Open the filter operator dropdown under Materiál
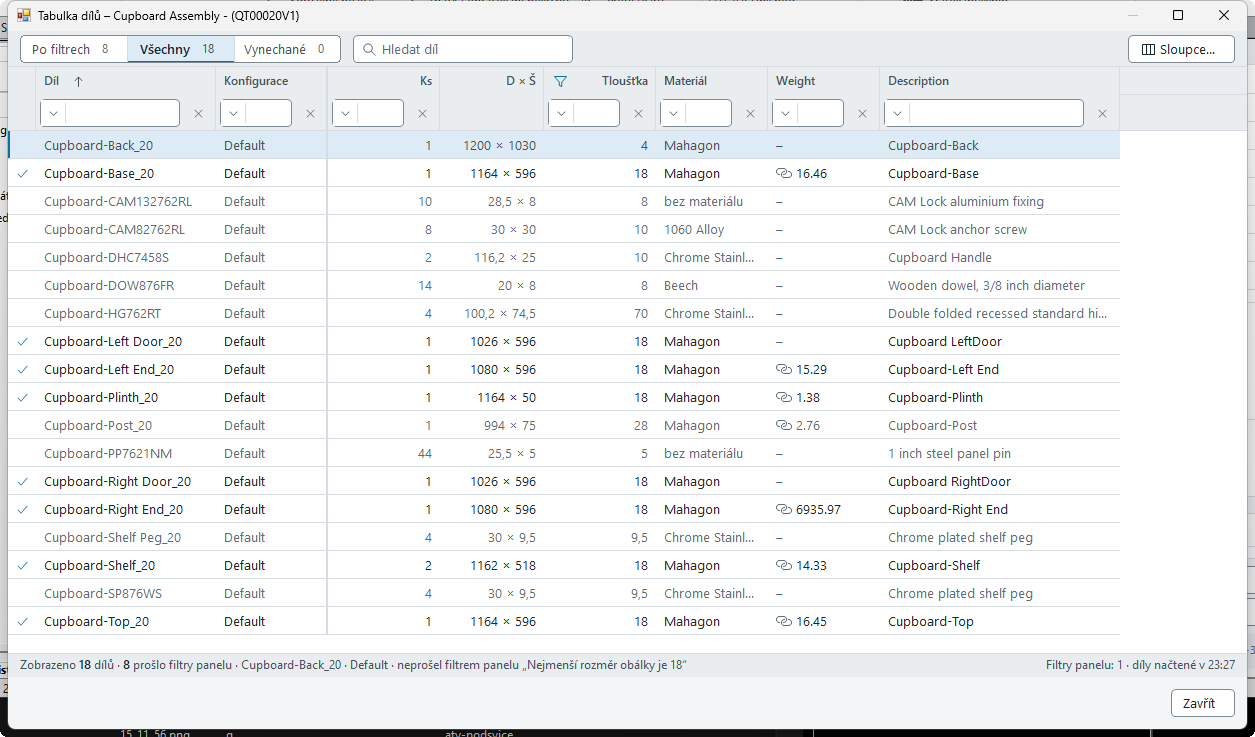The height and width of the screenshot is (737, 1255). click(673, 113)
